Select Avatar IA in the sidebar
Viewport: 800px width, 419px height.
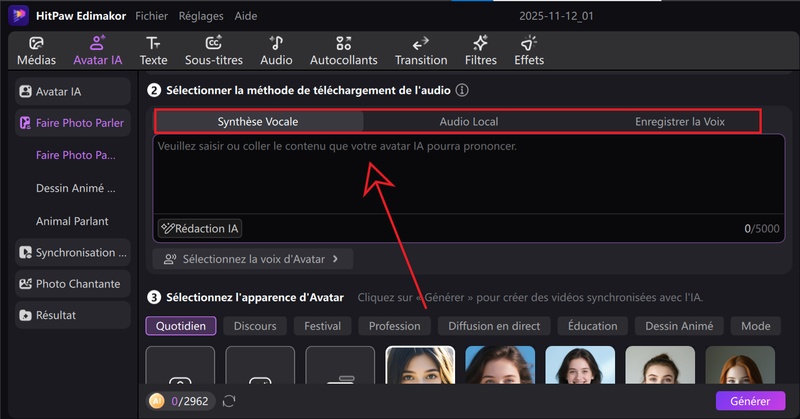tap(73, 92)
